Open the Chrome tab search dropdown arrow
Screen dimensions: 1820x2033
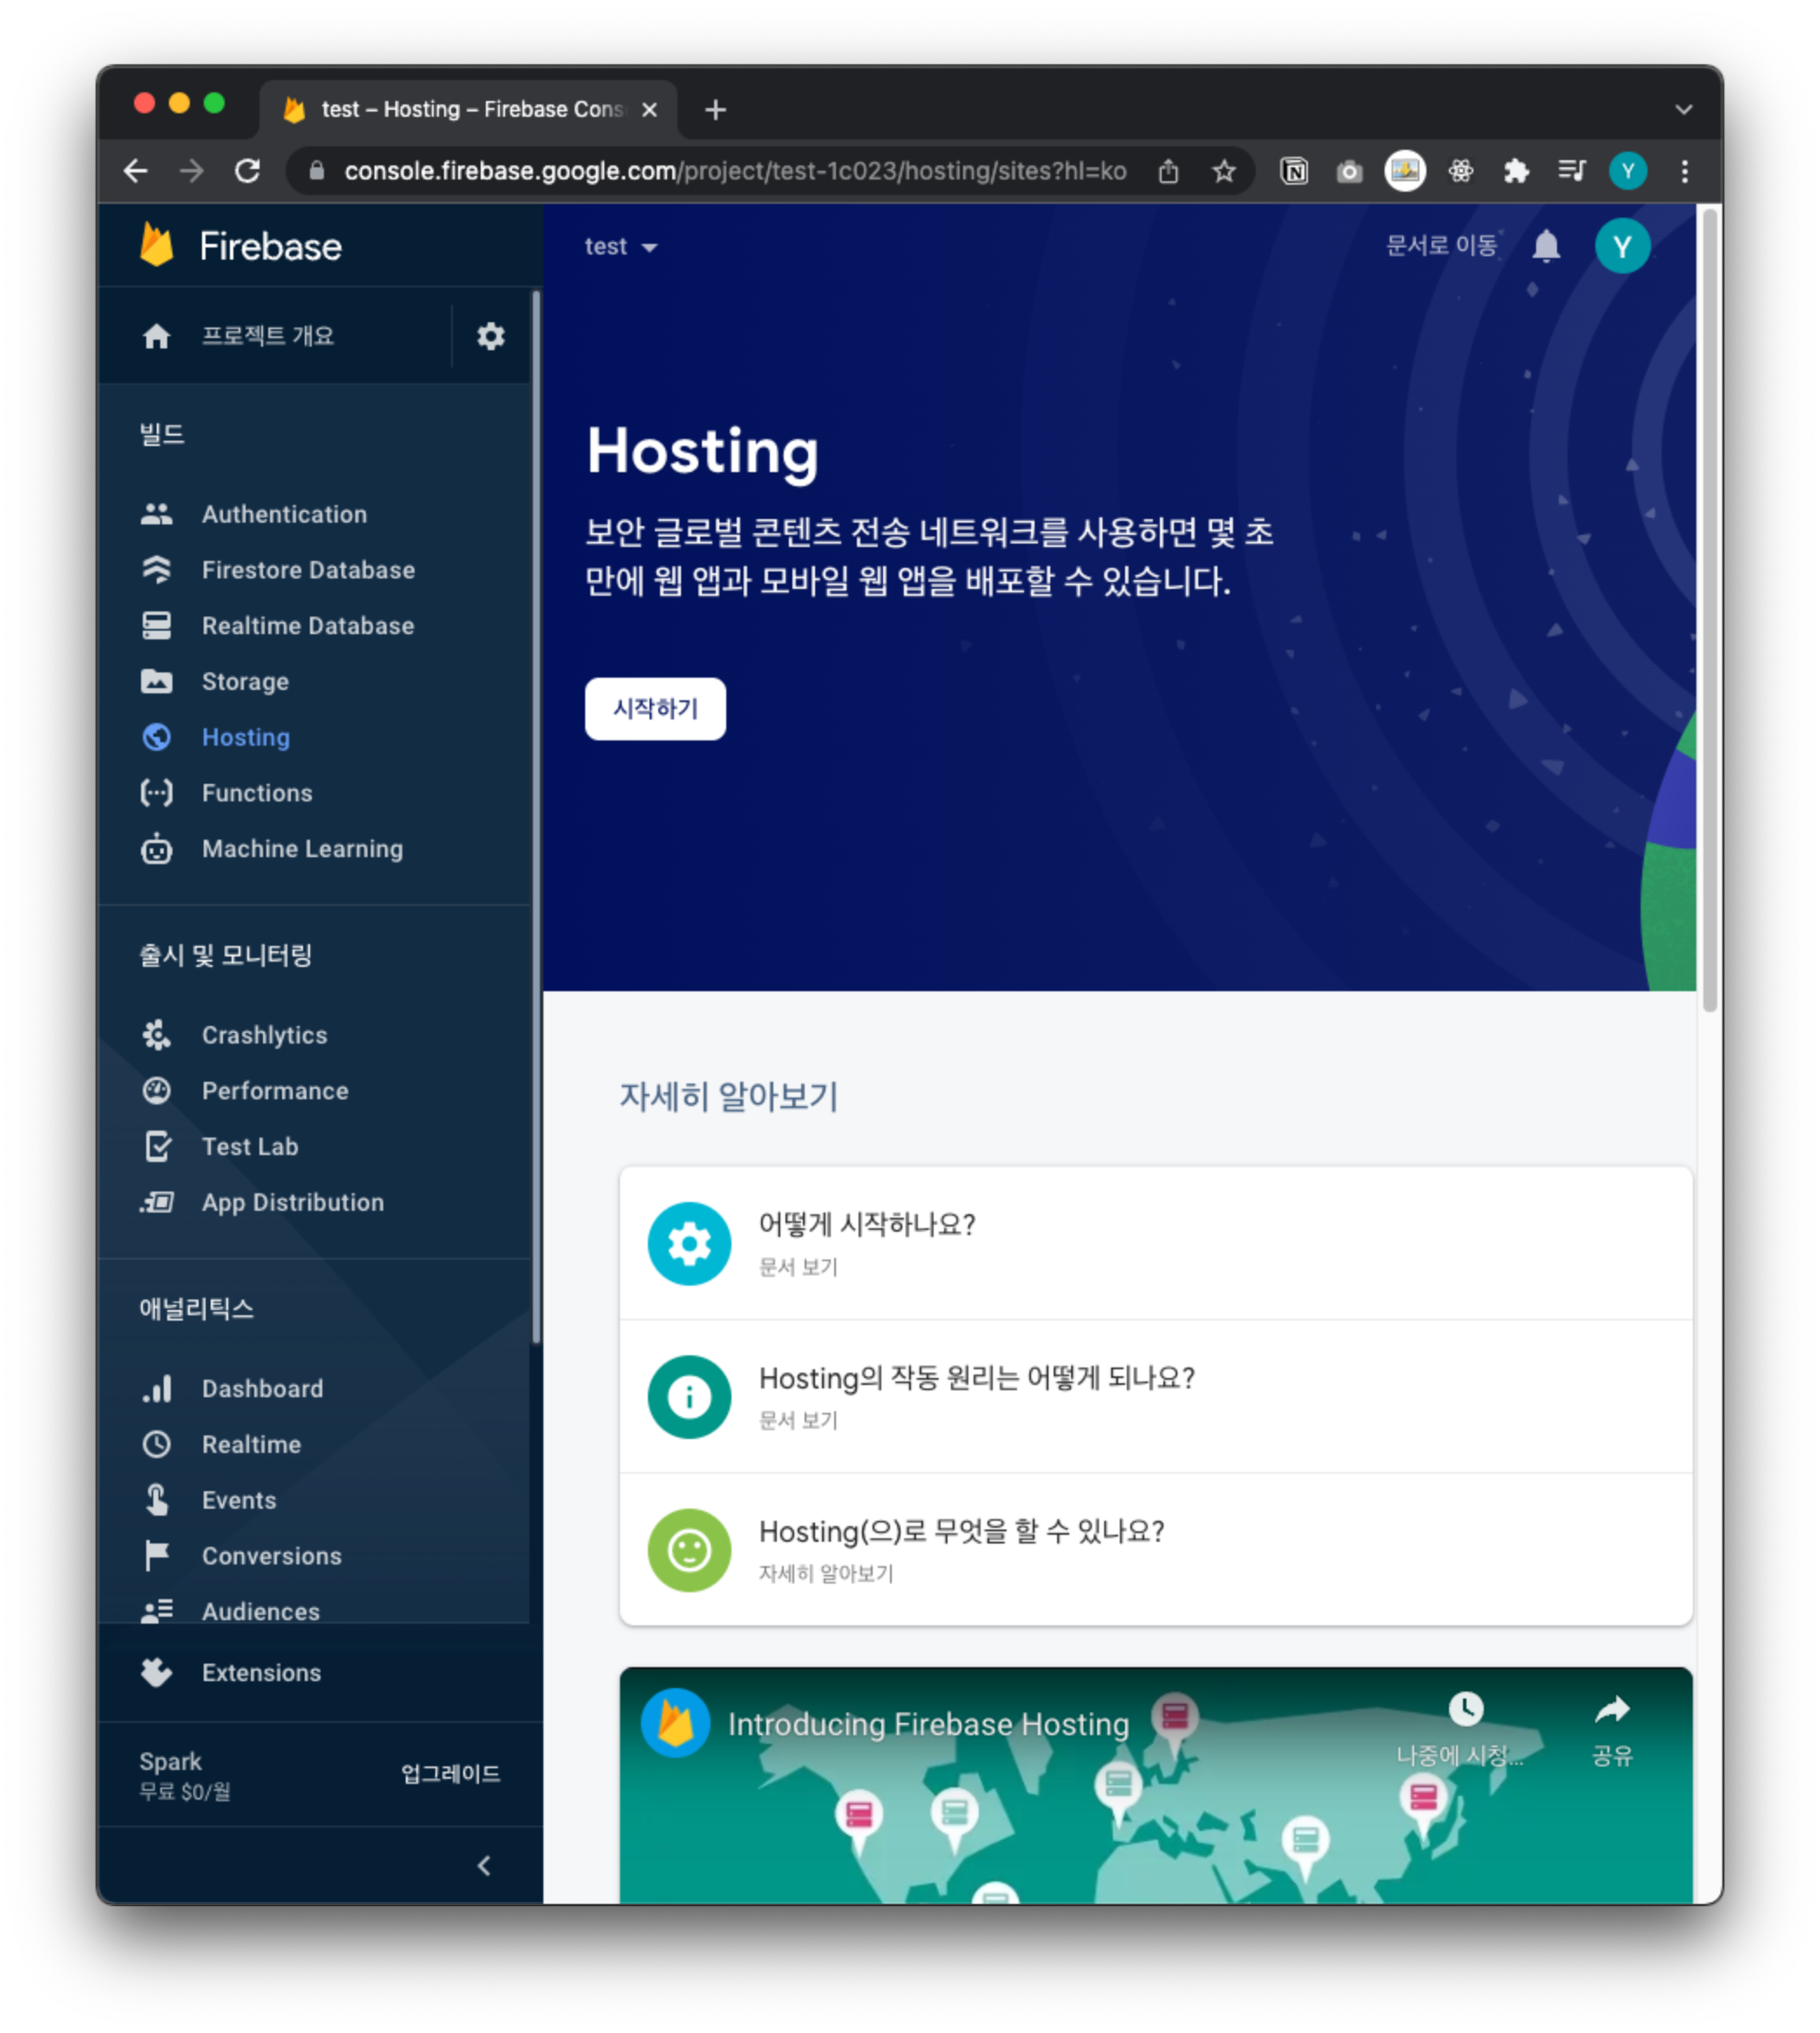coord(1683,109)
